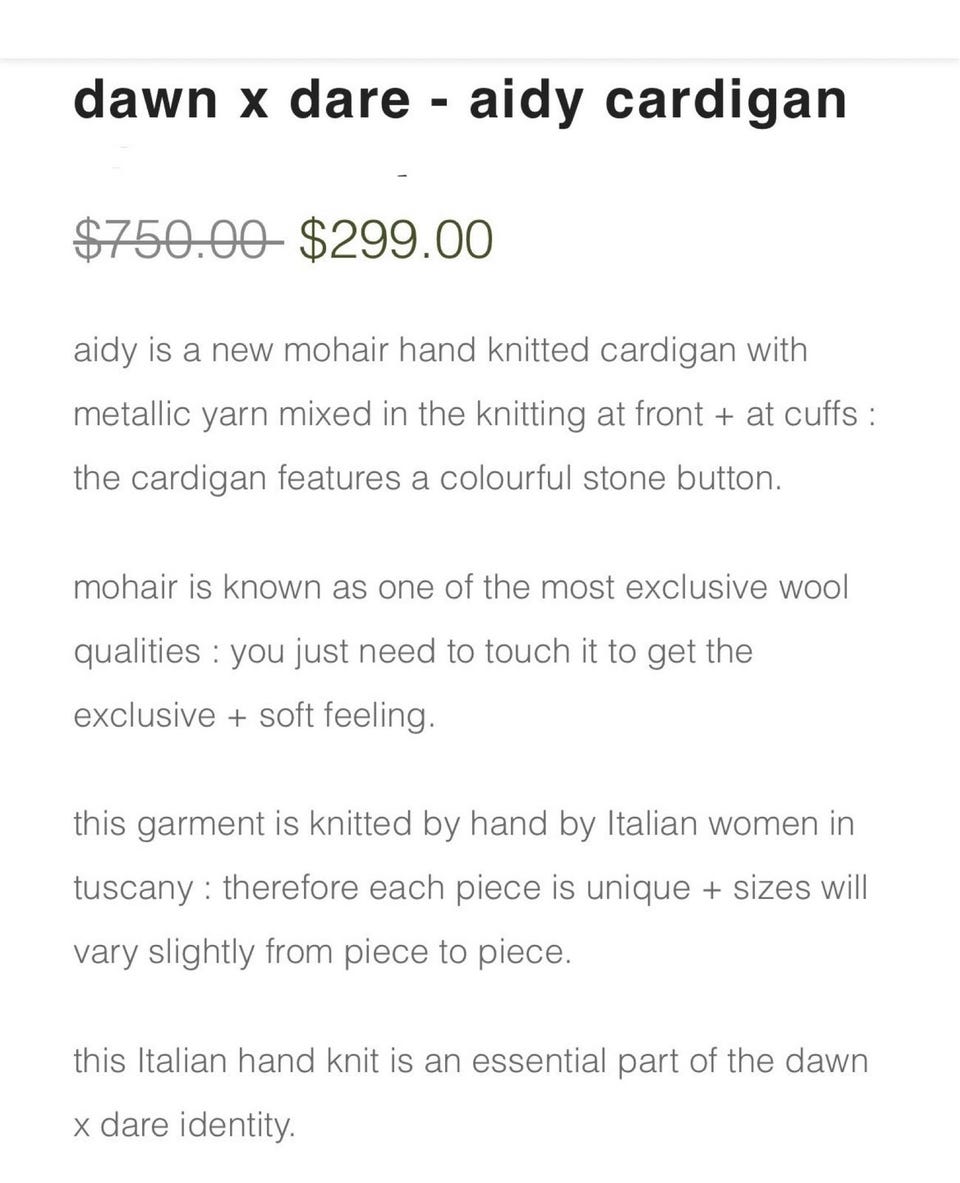
Task: Click the line 'this Italian hand knit is an essential'
Action: (470, 1061)
